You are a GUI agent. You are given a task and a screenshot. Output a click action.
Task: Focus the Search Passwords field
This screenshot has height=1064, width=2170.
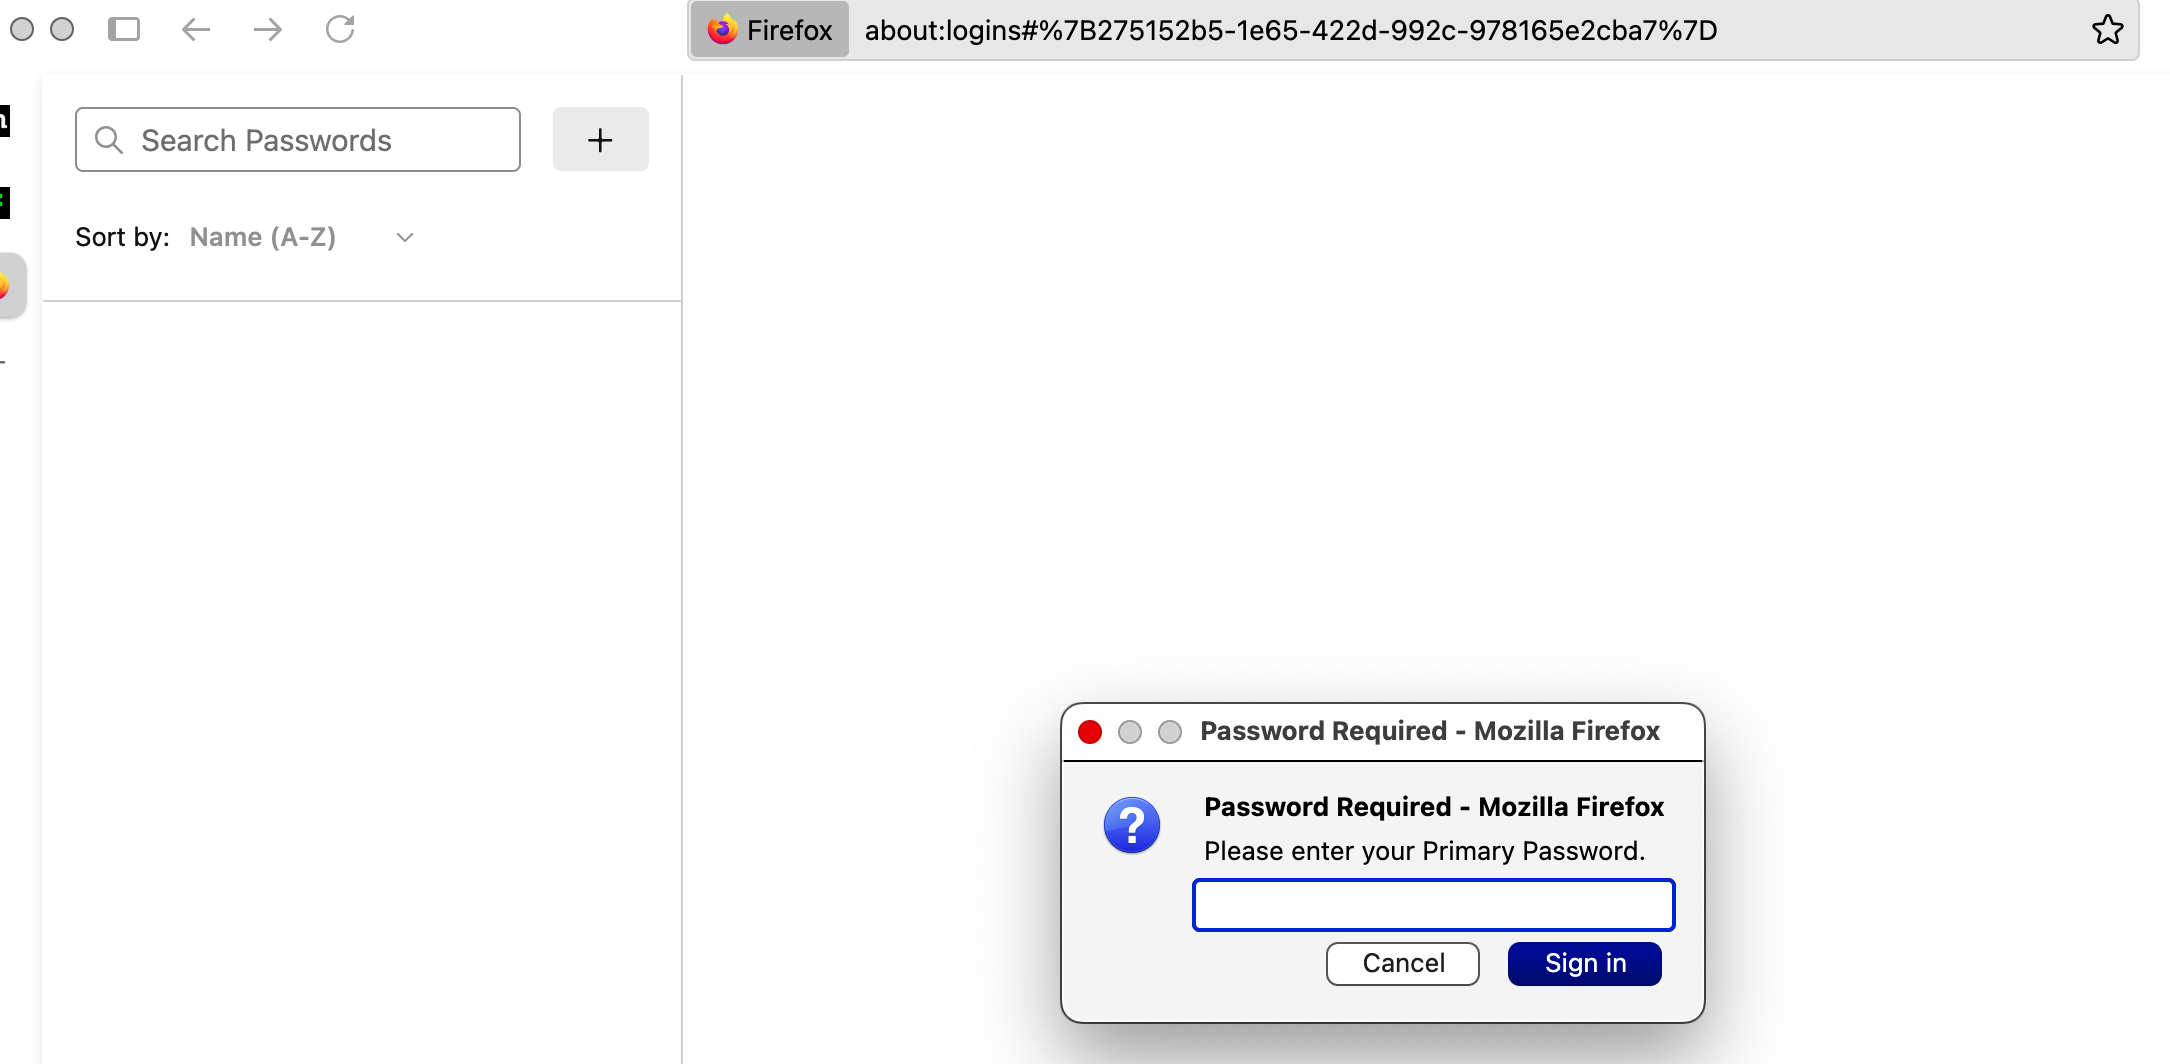click(298, 139)
